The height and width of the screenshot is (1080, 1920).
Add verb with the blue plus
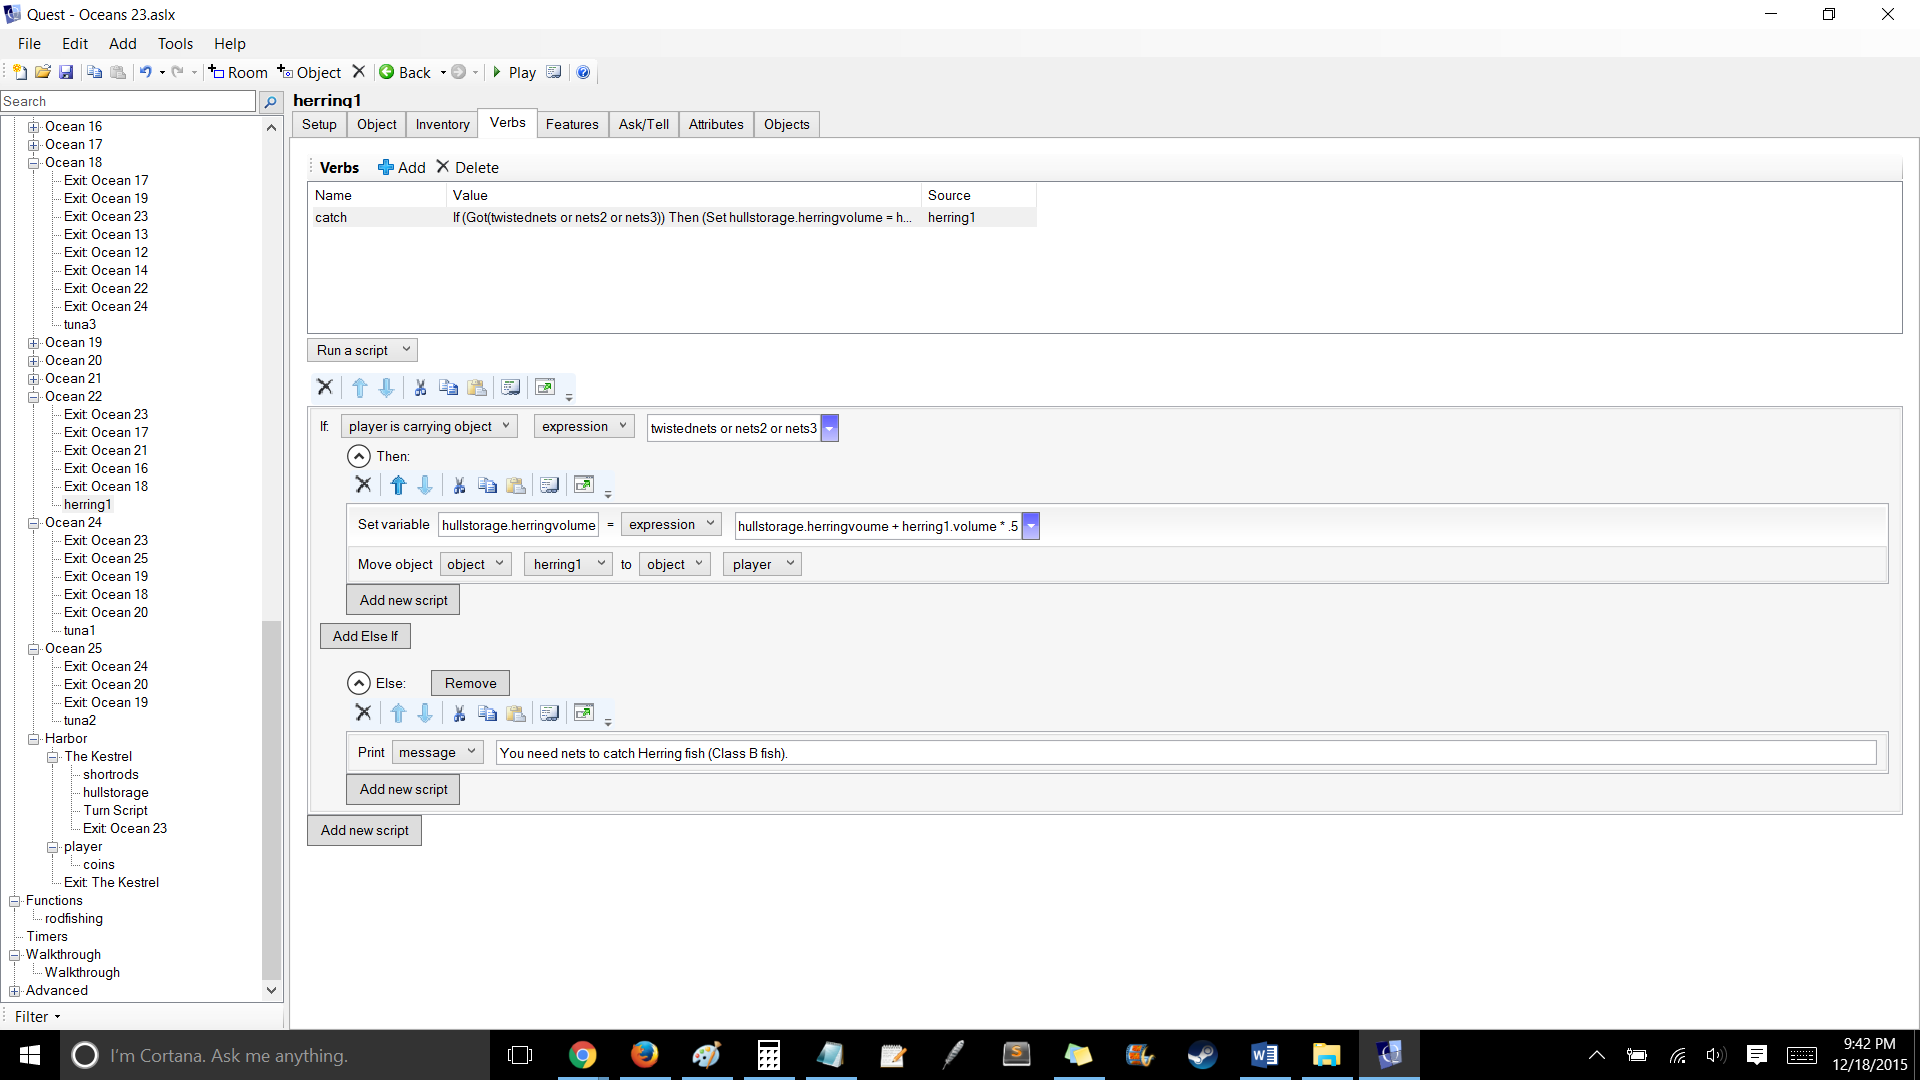[x=400, y=168]
